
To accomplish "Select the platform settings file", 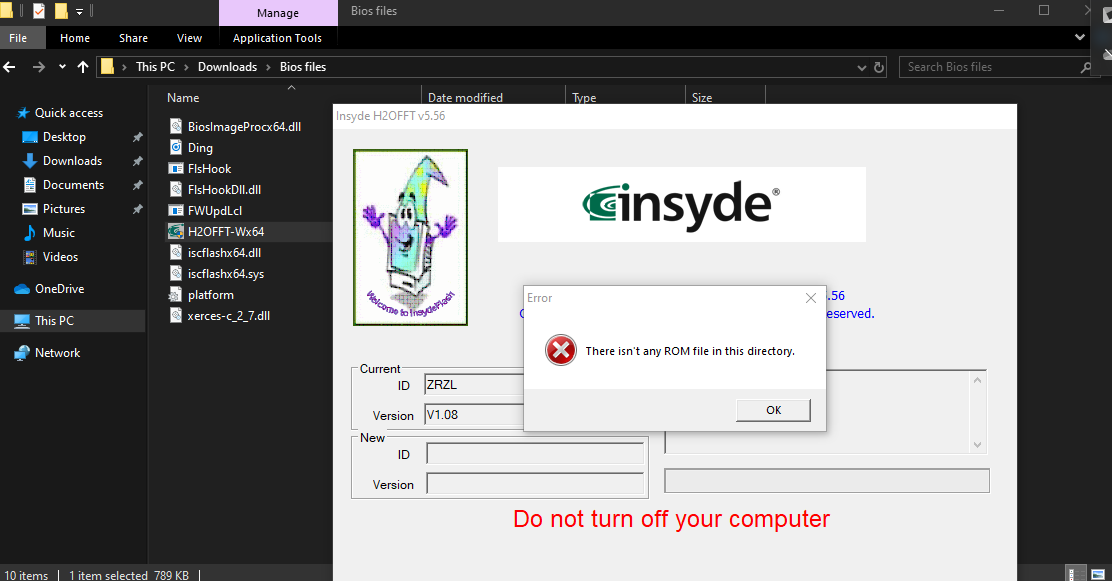I will [211, 294].
